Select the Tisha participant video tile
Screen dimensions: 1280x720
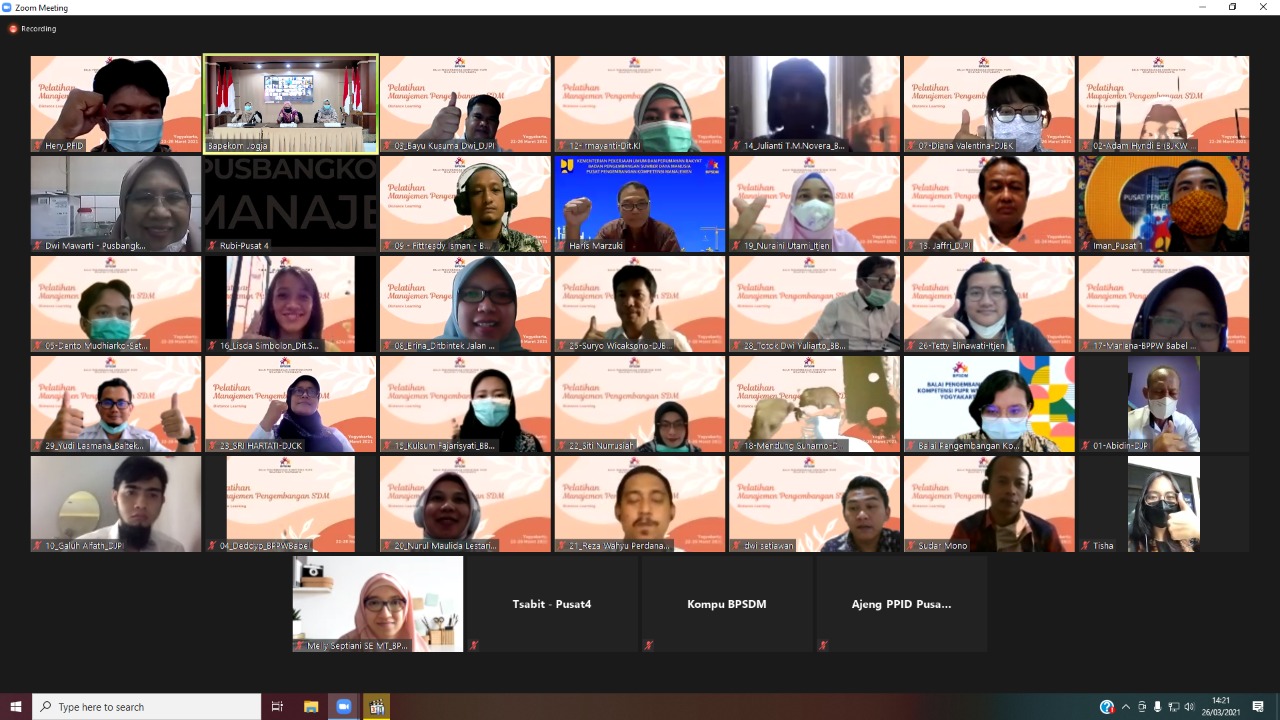[1163, 504]
